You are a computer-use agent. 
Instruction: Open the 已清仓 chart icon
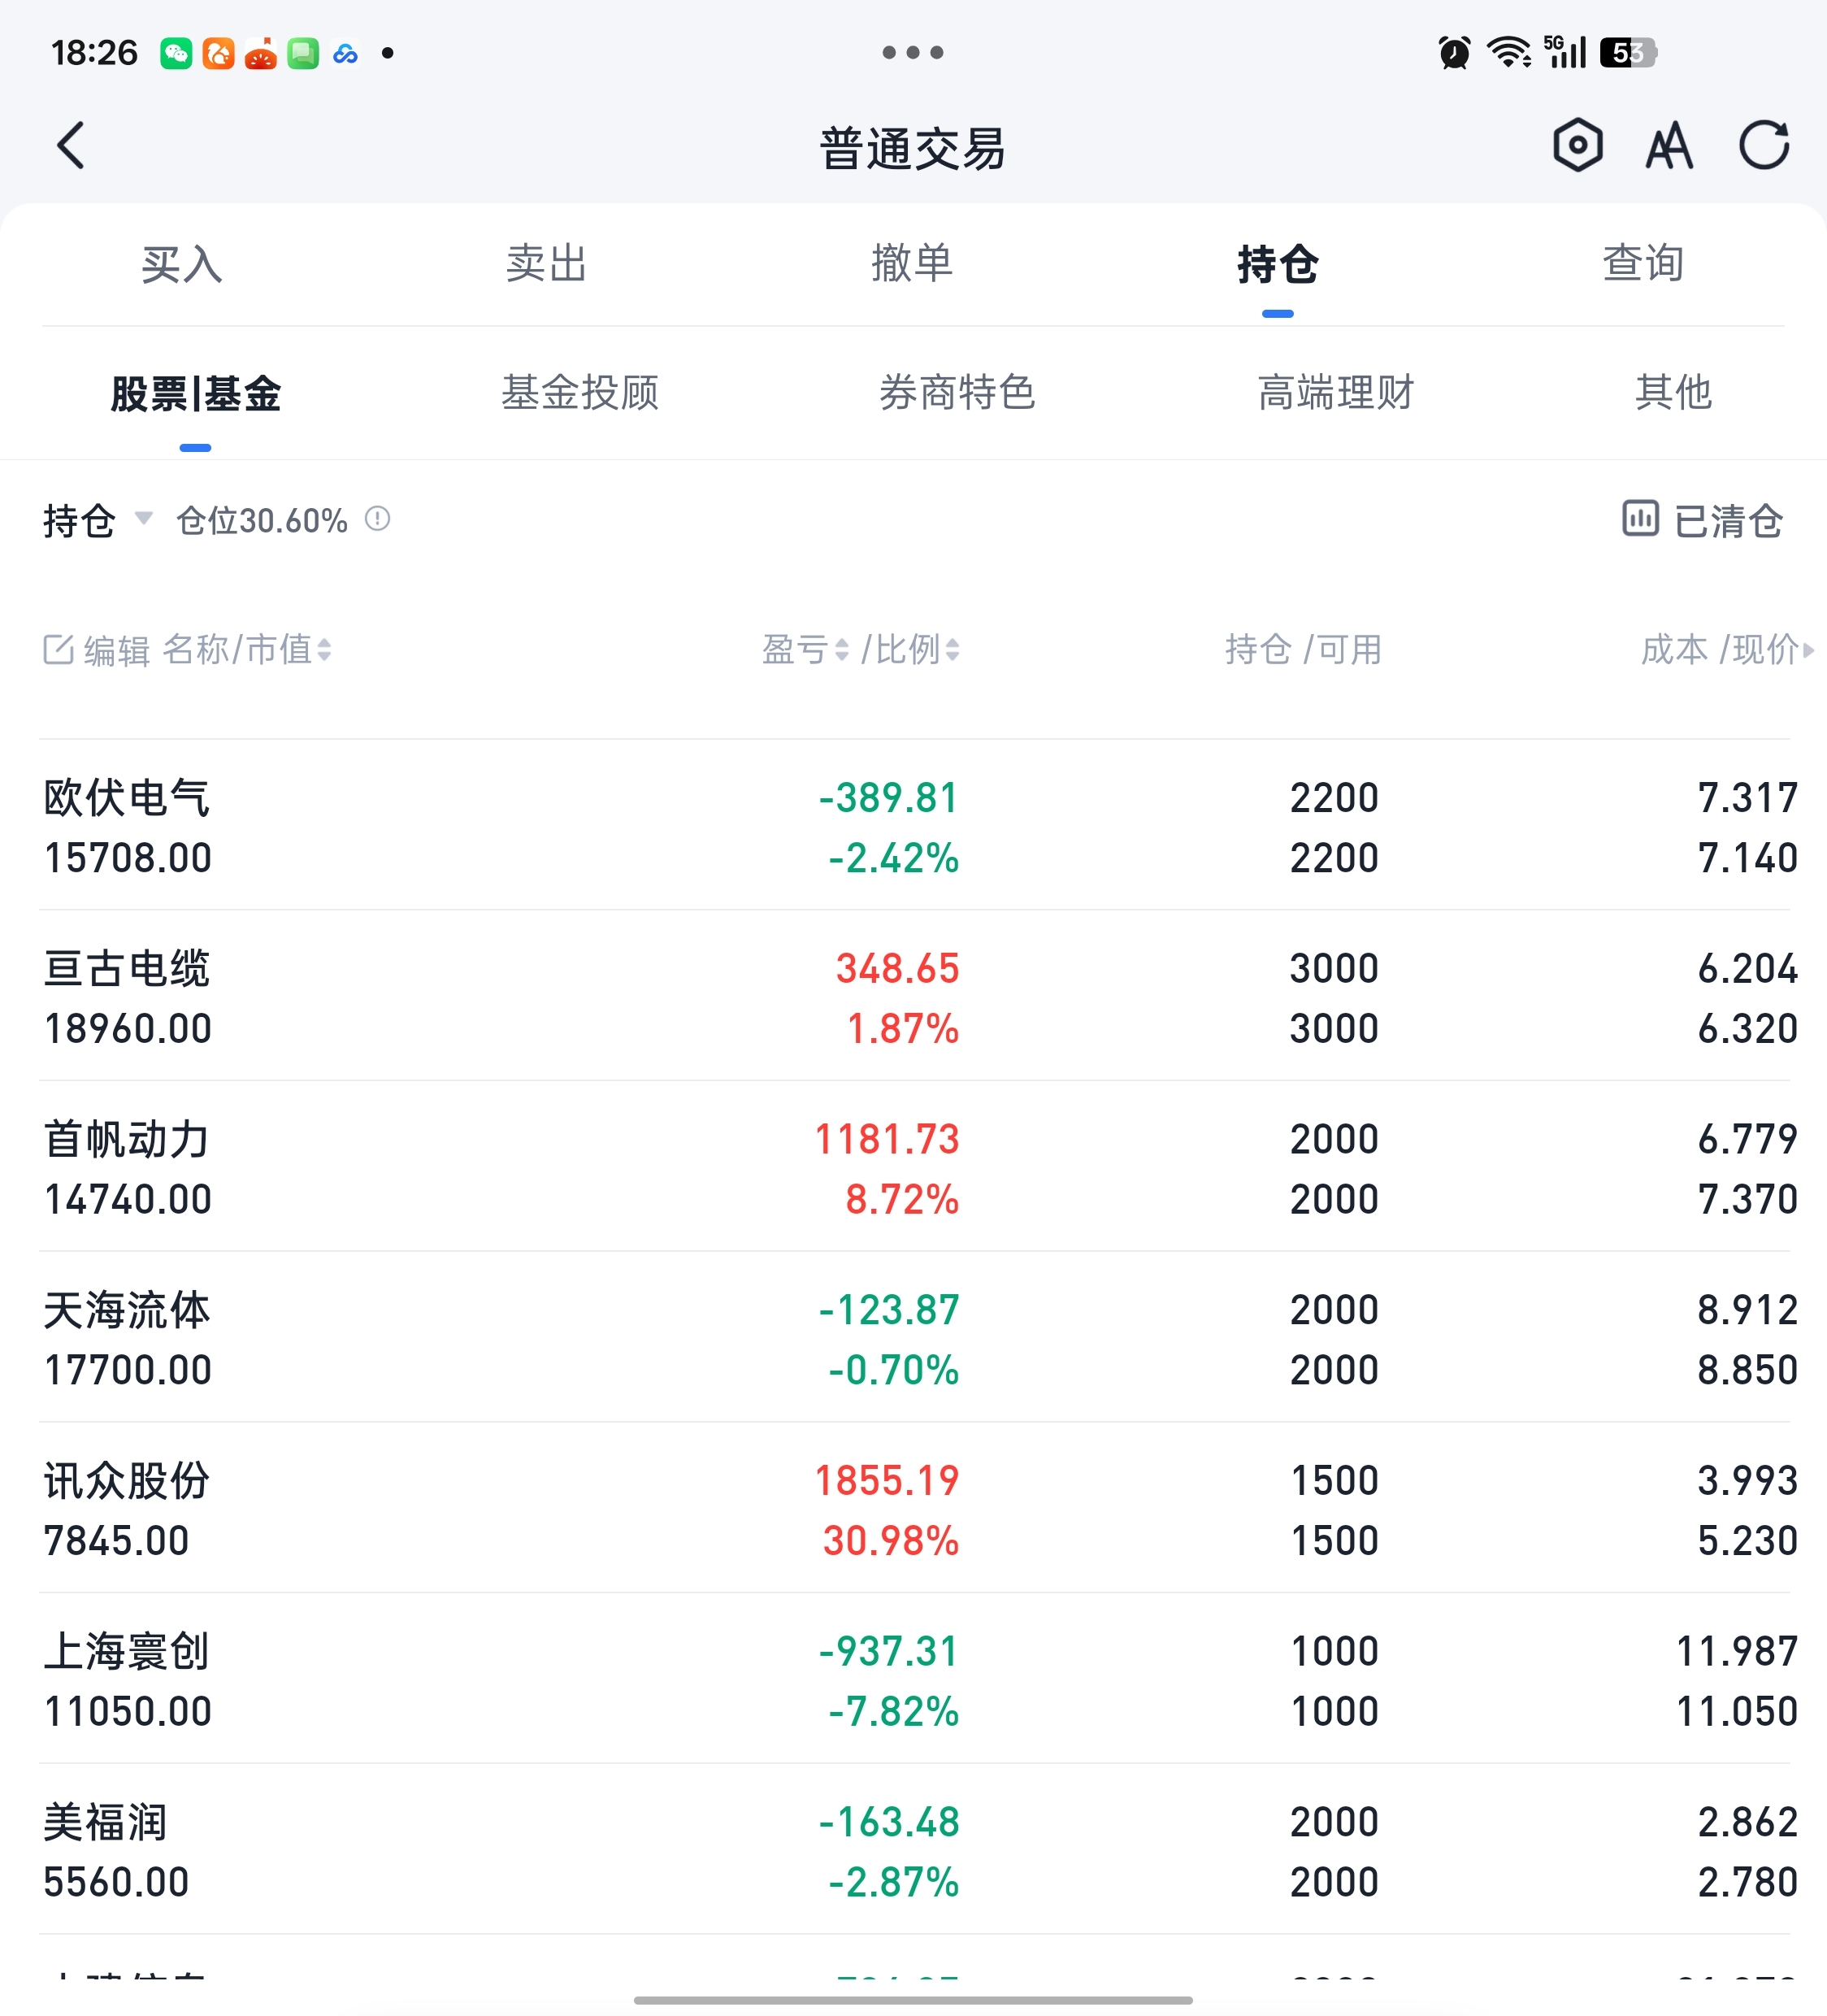[1640, 519]
